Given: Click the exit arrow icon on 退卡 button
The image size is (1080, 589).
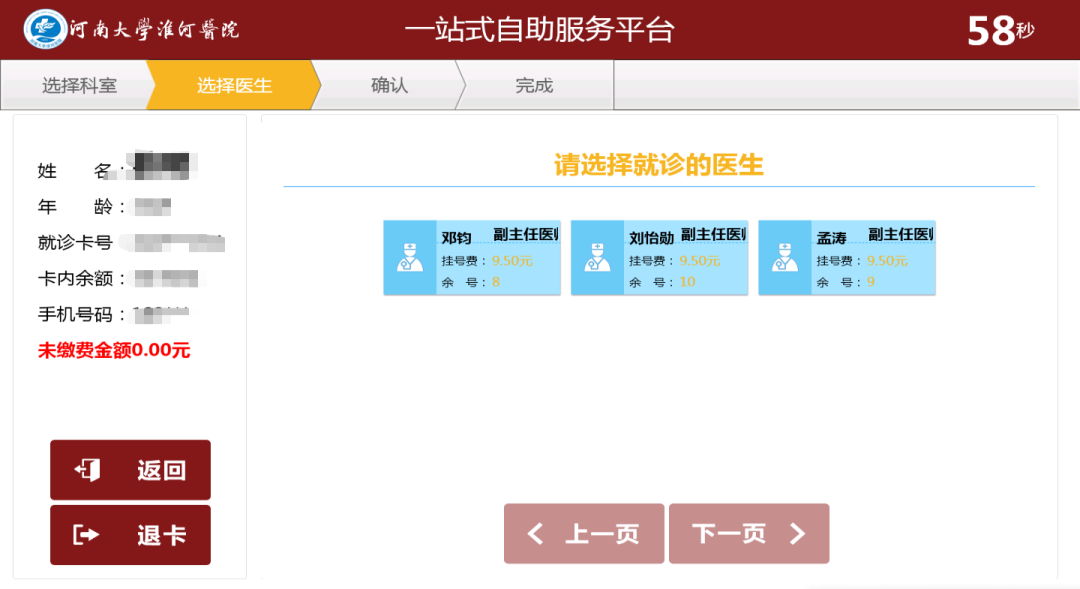Looking at the screenshot, I should pyautogui.click(x=86, y=535).
